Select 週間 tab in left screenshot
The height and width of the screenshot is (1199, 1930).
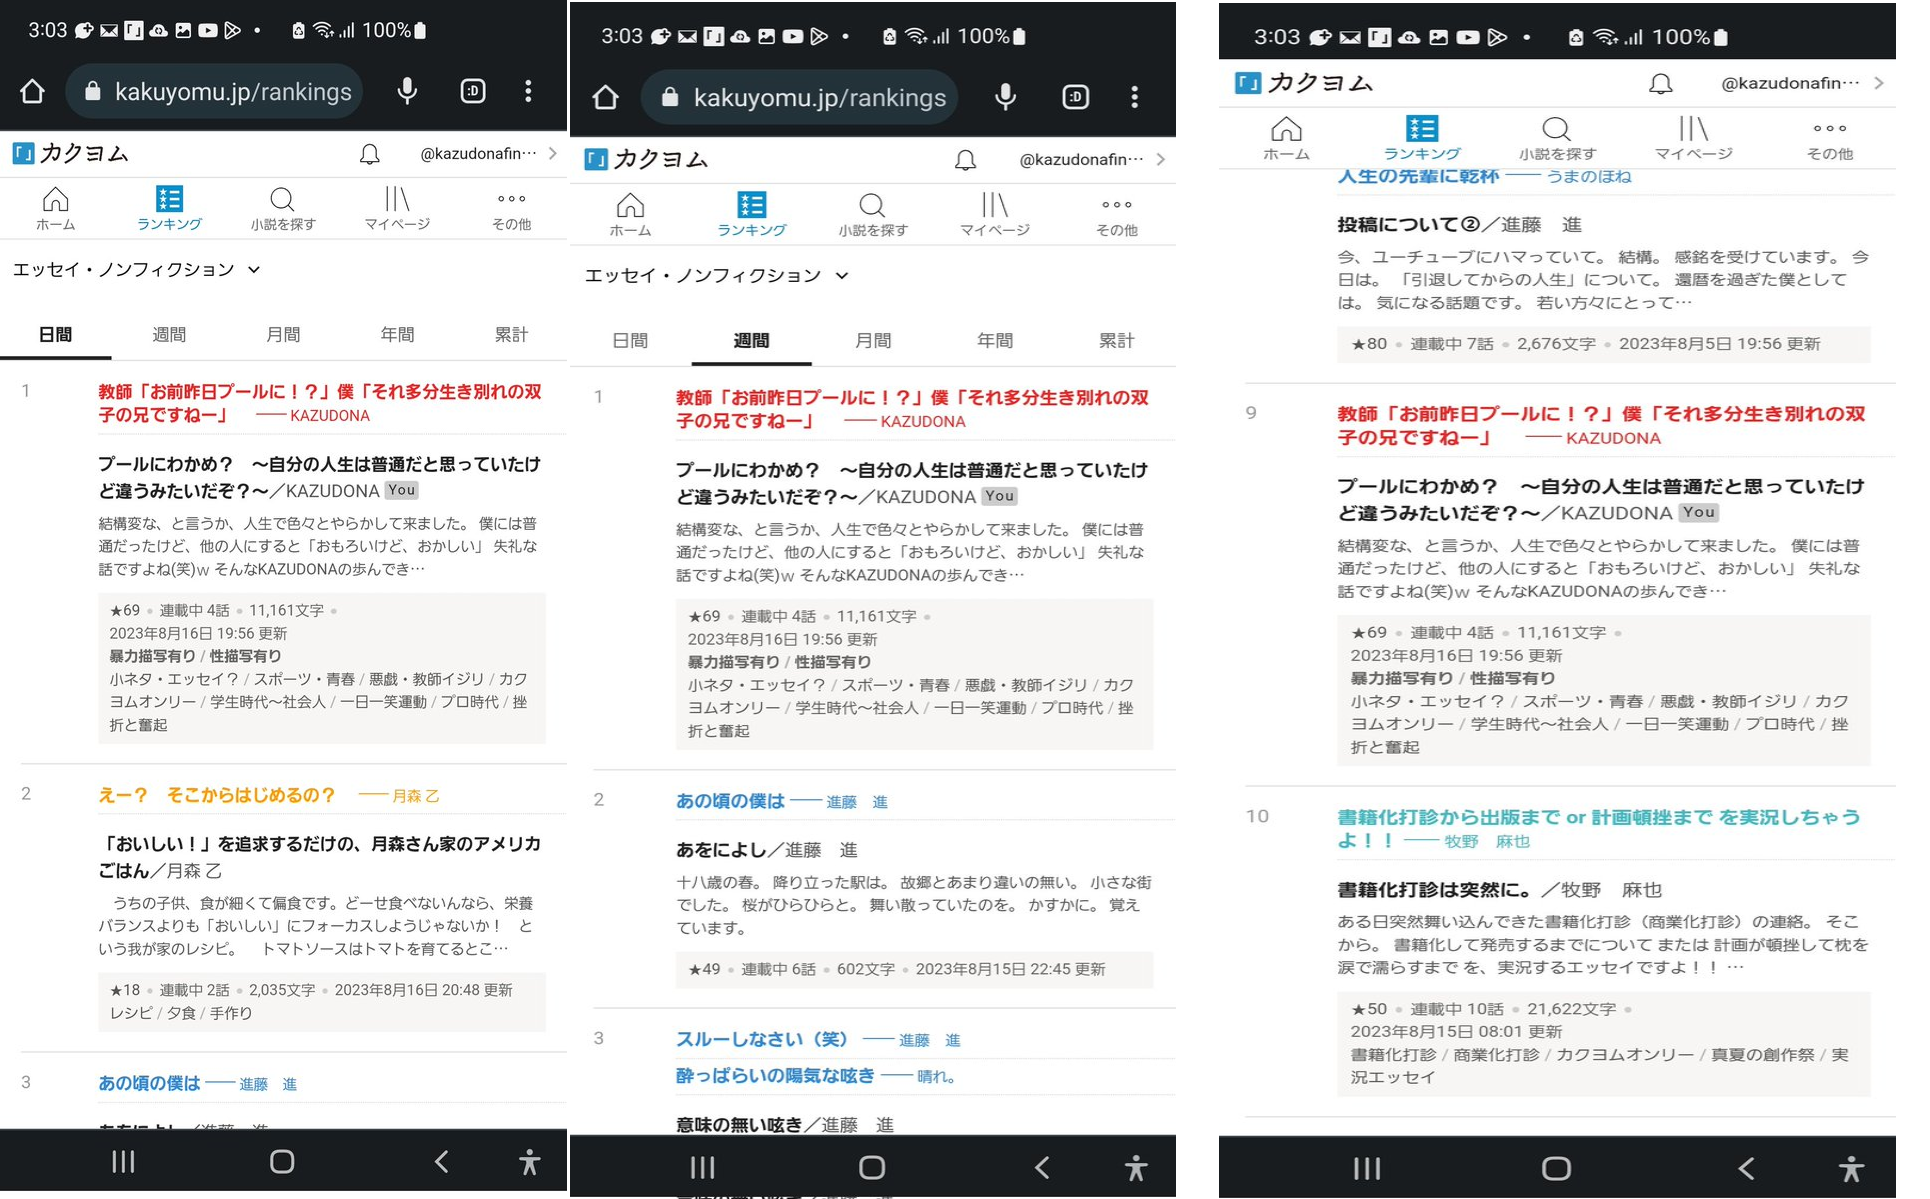pyautogui.click(x=169, y=335)
